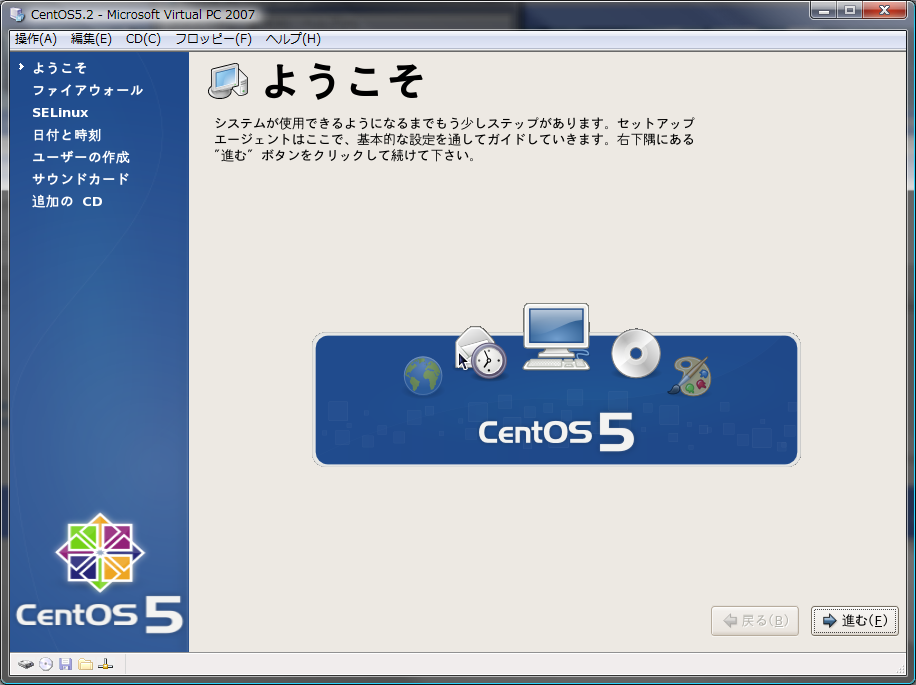Select ファイアウォール in the sidebar
Screen dimensions: 916x685
88,90
